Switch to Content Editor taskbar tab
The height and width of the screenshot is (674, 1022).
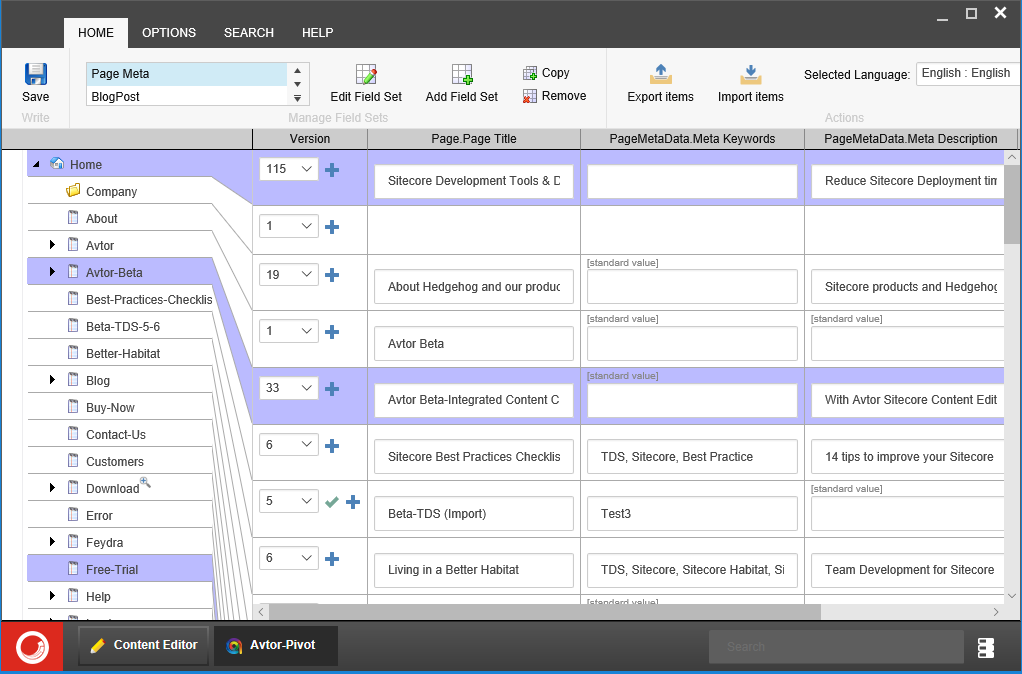pyautogui.click(x=143, y=645)
